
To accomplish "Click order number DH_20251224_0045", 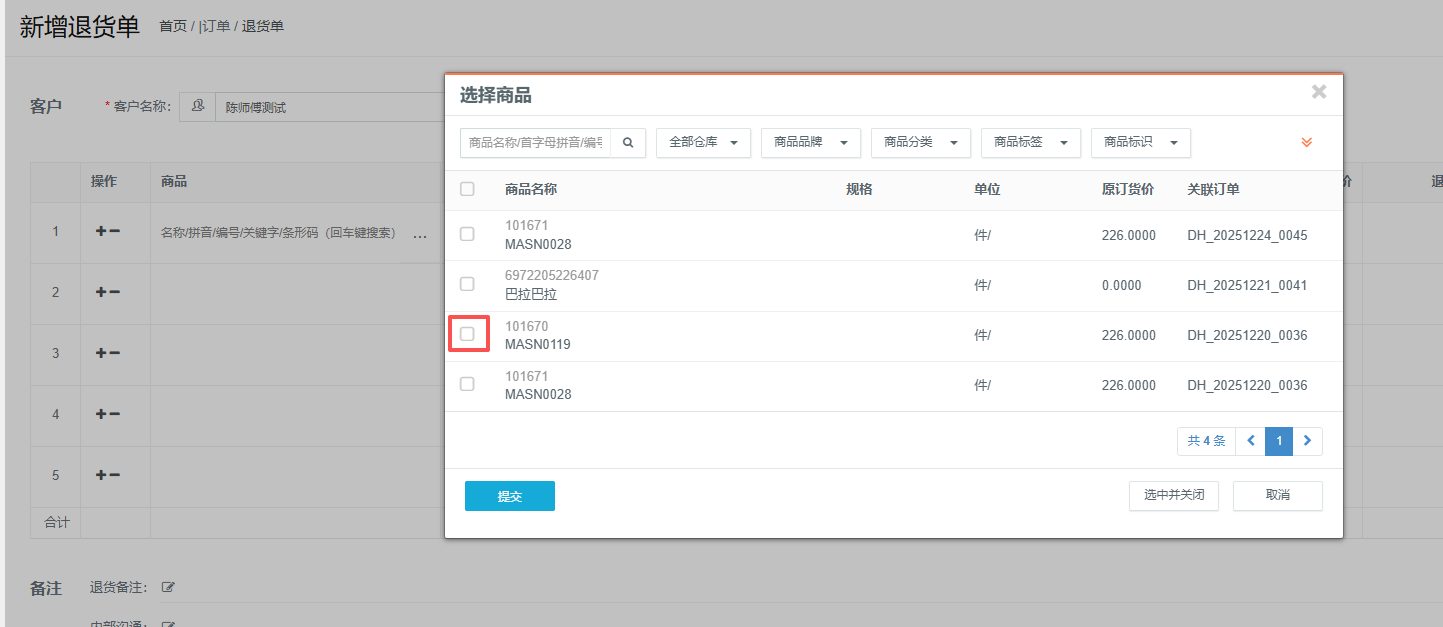I will tap(1247, 236).
